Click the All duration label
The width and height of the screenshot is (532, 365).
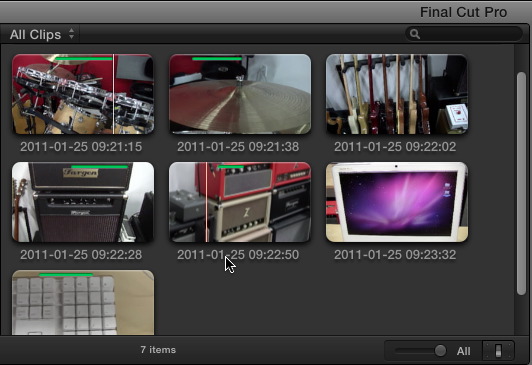tap(463, 351)
